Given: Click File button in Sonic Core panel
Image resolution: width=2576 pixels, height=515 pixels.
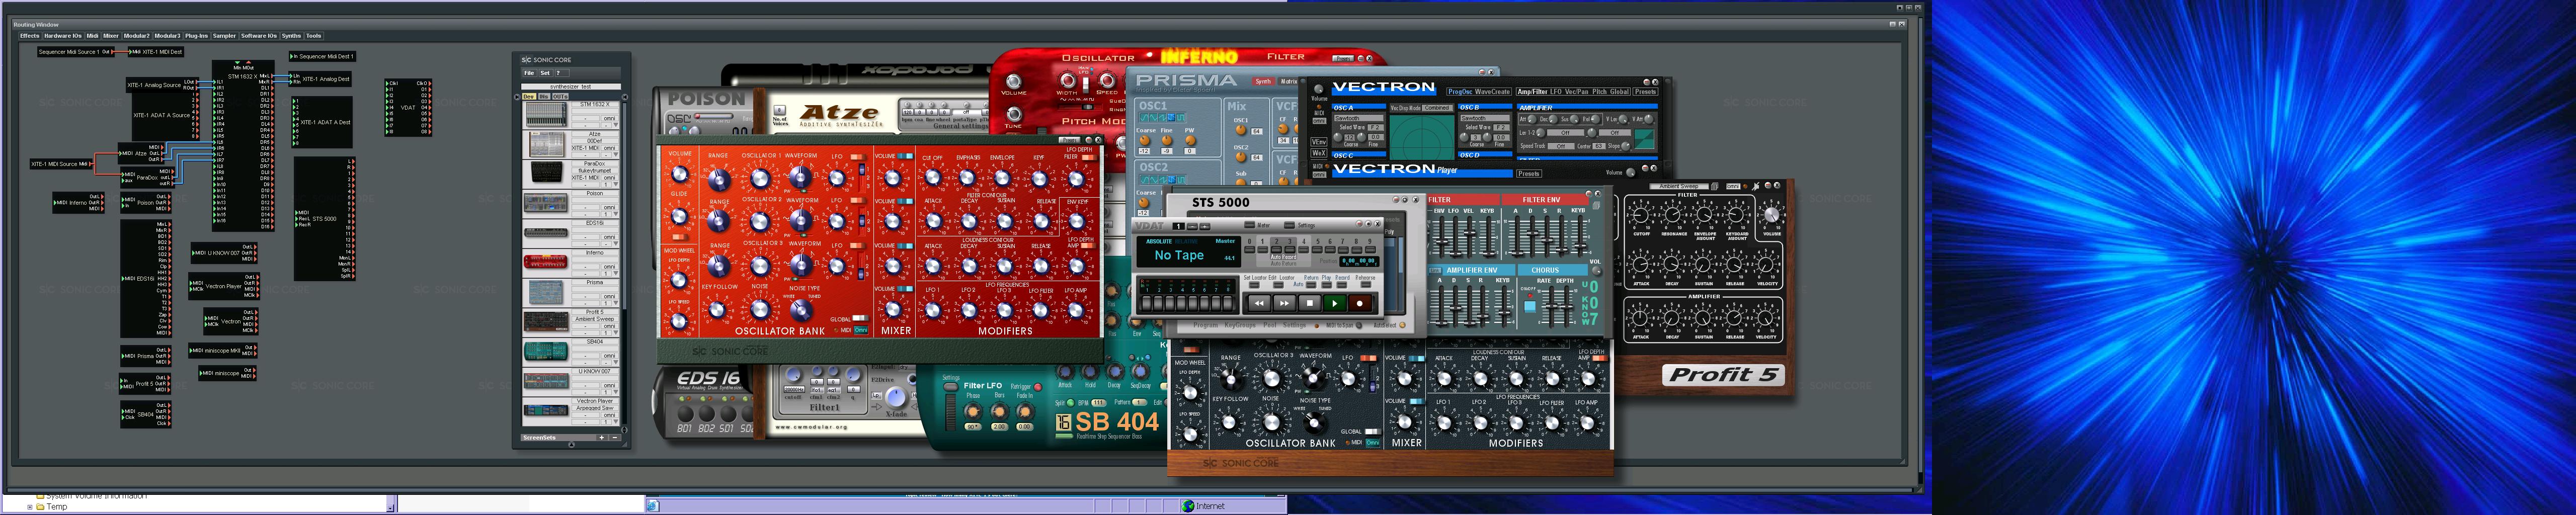Looking at the screenshot, I should click(x=529, y=73).
